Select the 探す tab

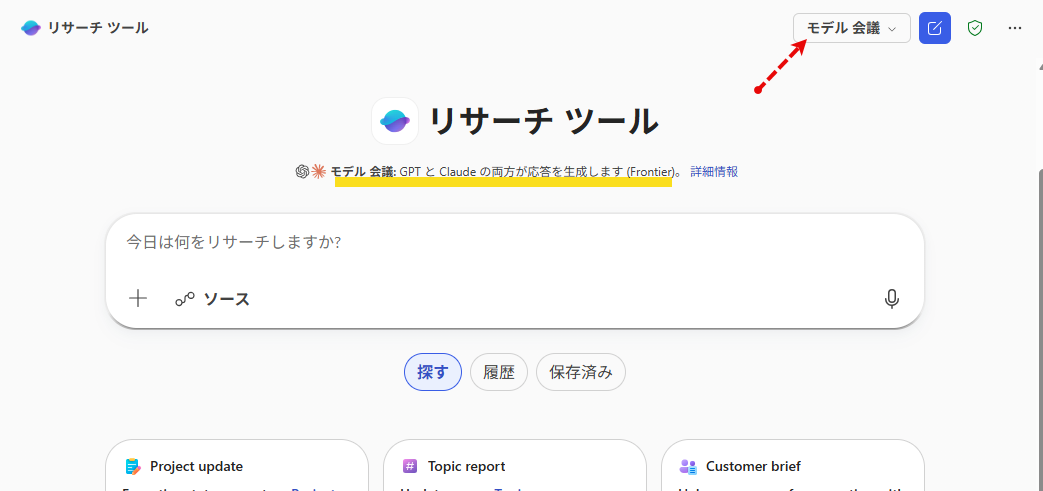(432, 372)
